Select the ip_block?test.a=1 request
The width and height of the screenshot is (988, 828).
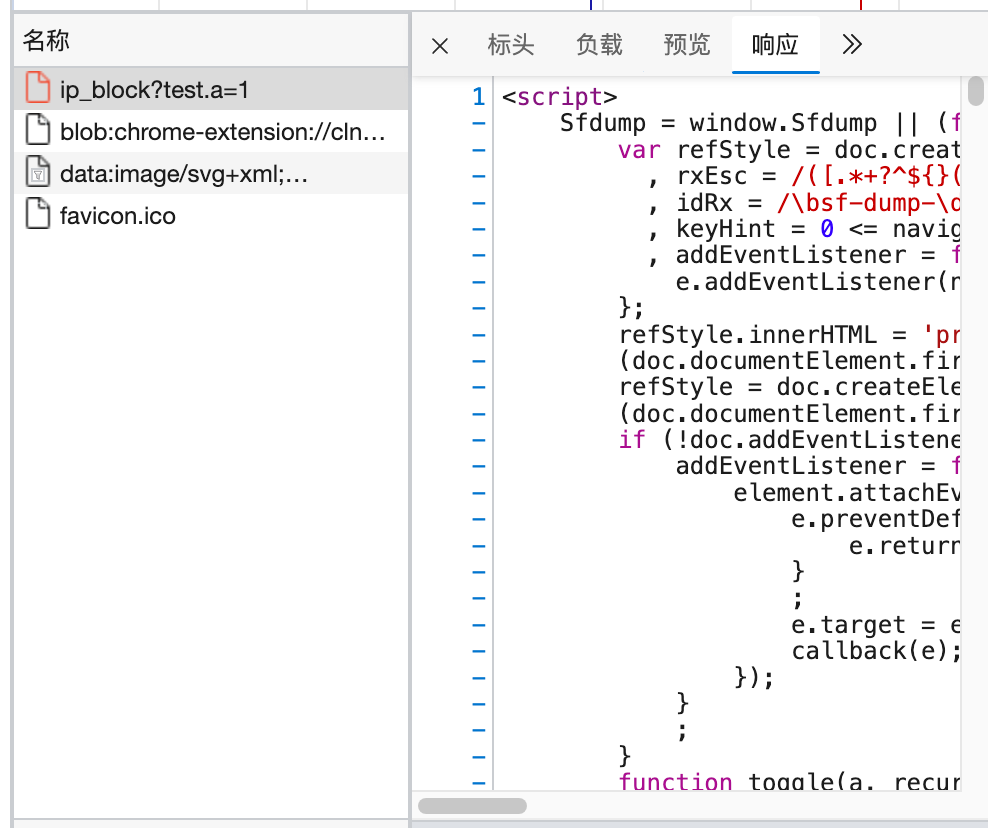(x=211, y=89)
